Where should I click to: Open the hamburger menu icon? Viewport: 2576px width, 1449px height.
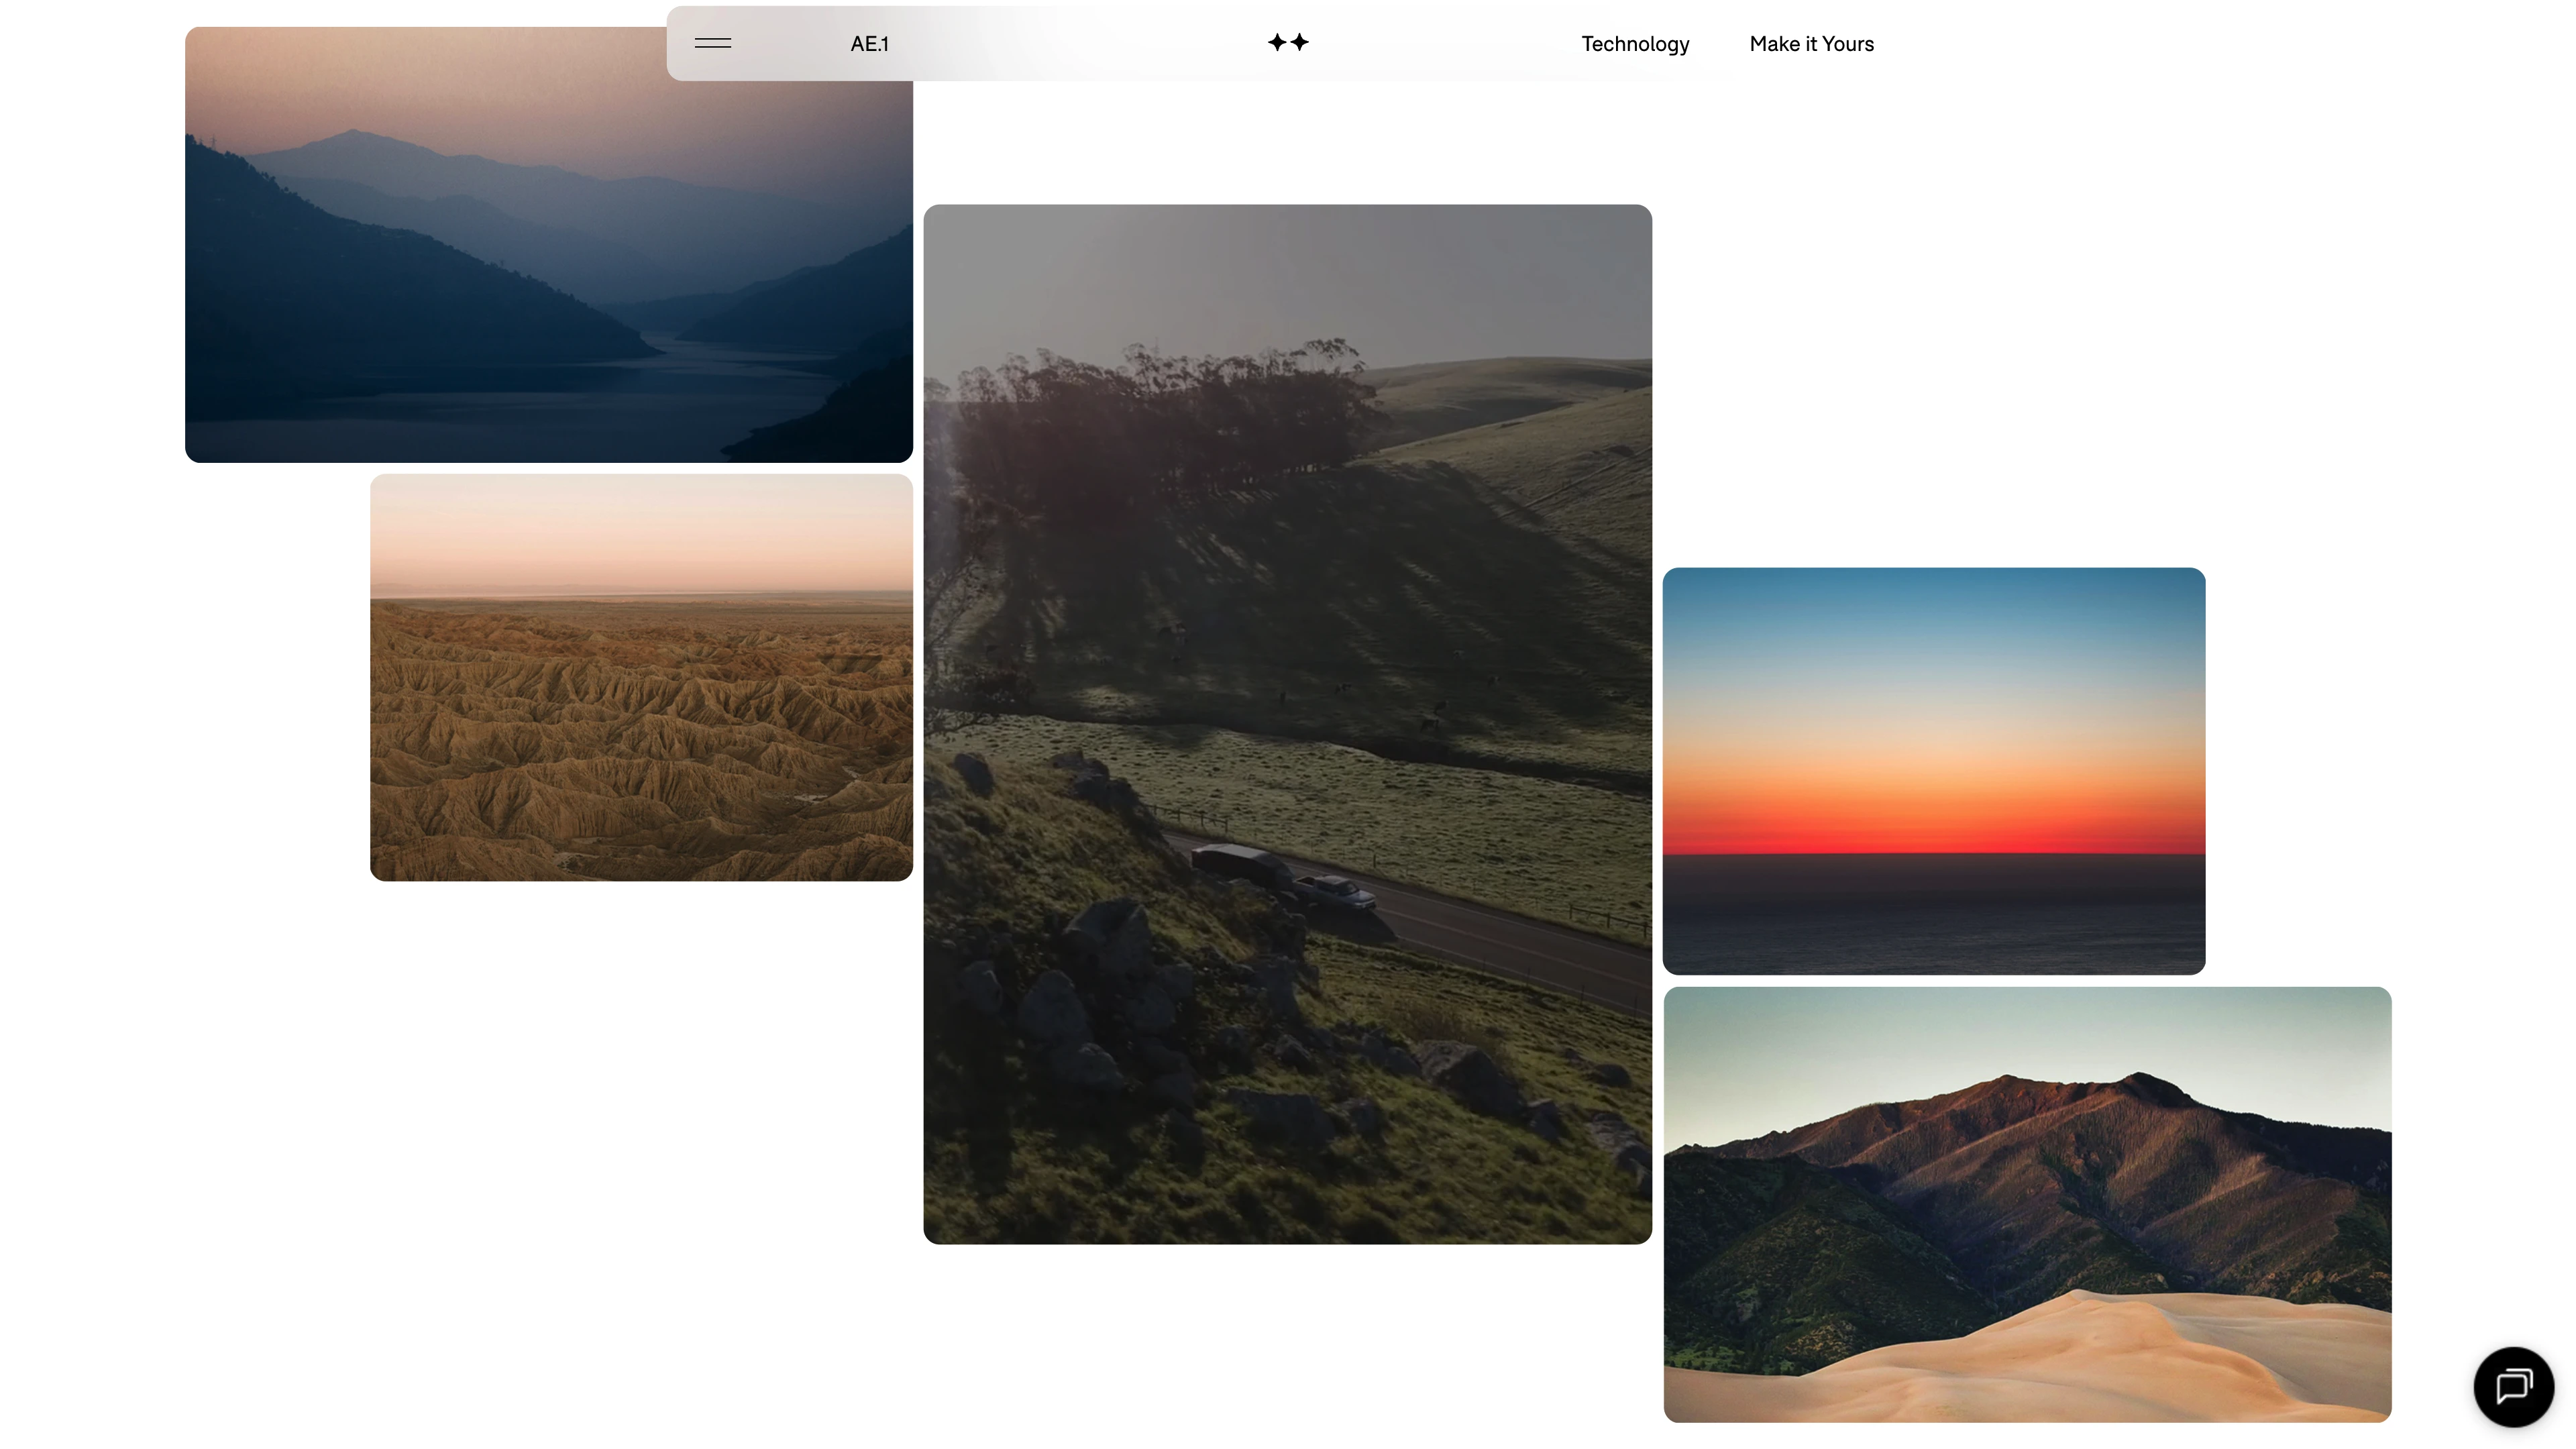pos(713,43)
